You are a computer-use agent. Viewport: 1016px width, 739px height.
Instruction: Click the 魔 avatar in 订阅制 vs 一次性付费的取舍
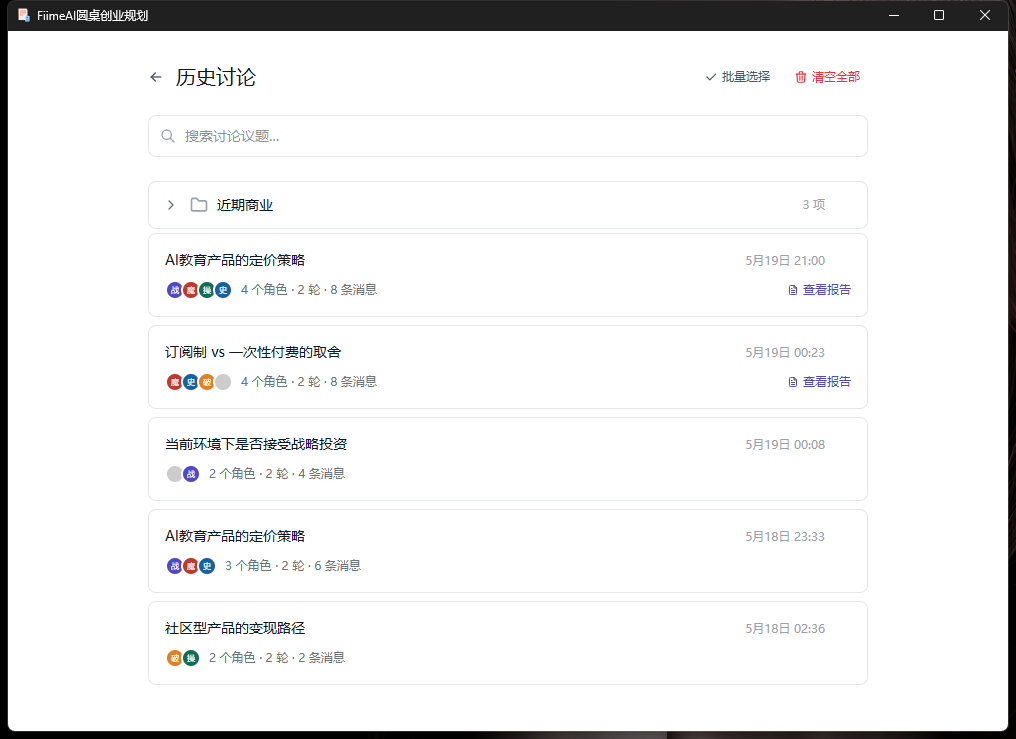tap(175, 382)
